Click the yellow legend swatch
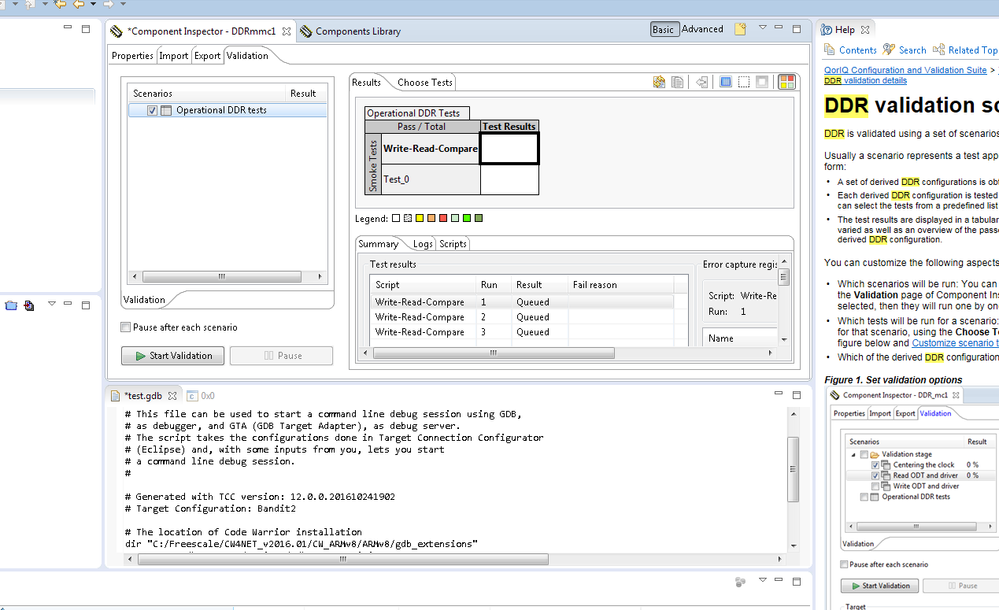 [419, 218]
